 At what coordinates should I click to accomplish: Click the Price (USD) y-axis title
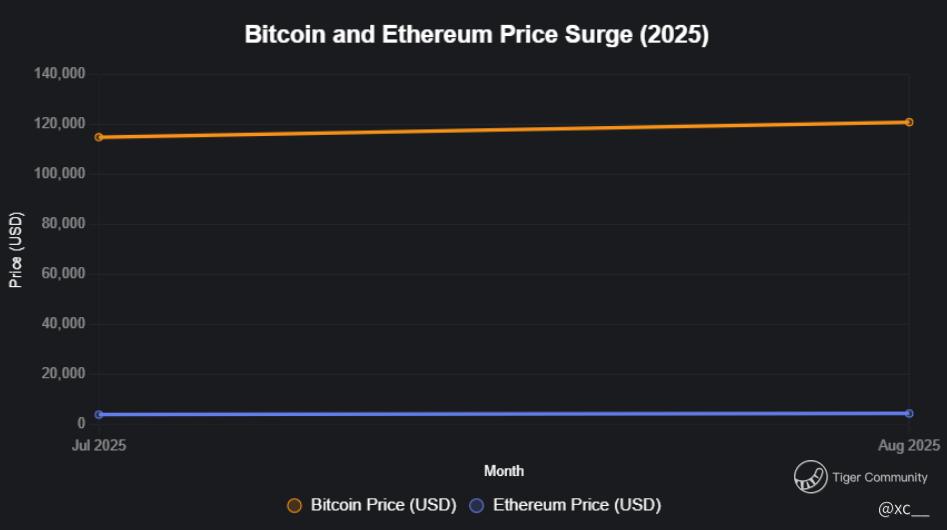pos(16,249)
